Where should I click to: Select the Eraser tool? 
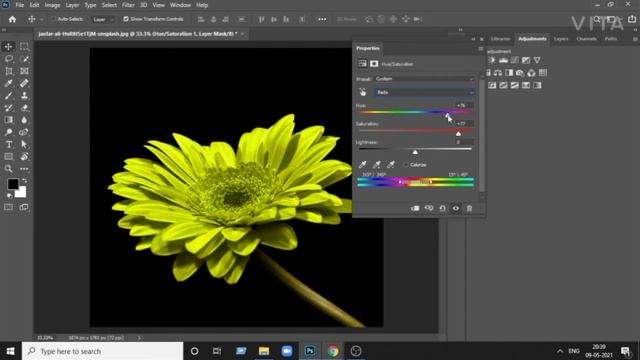pyautogui.click(x=24, y=108)
